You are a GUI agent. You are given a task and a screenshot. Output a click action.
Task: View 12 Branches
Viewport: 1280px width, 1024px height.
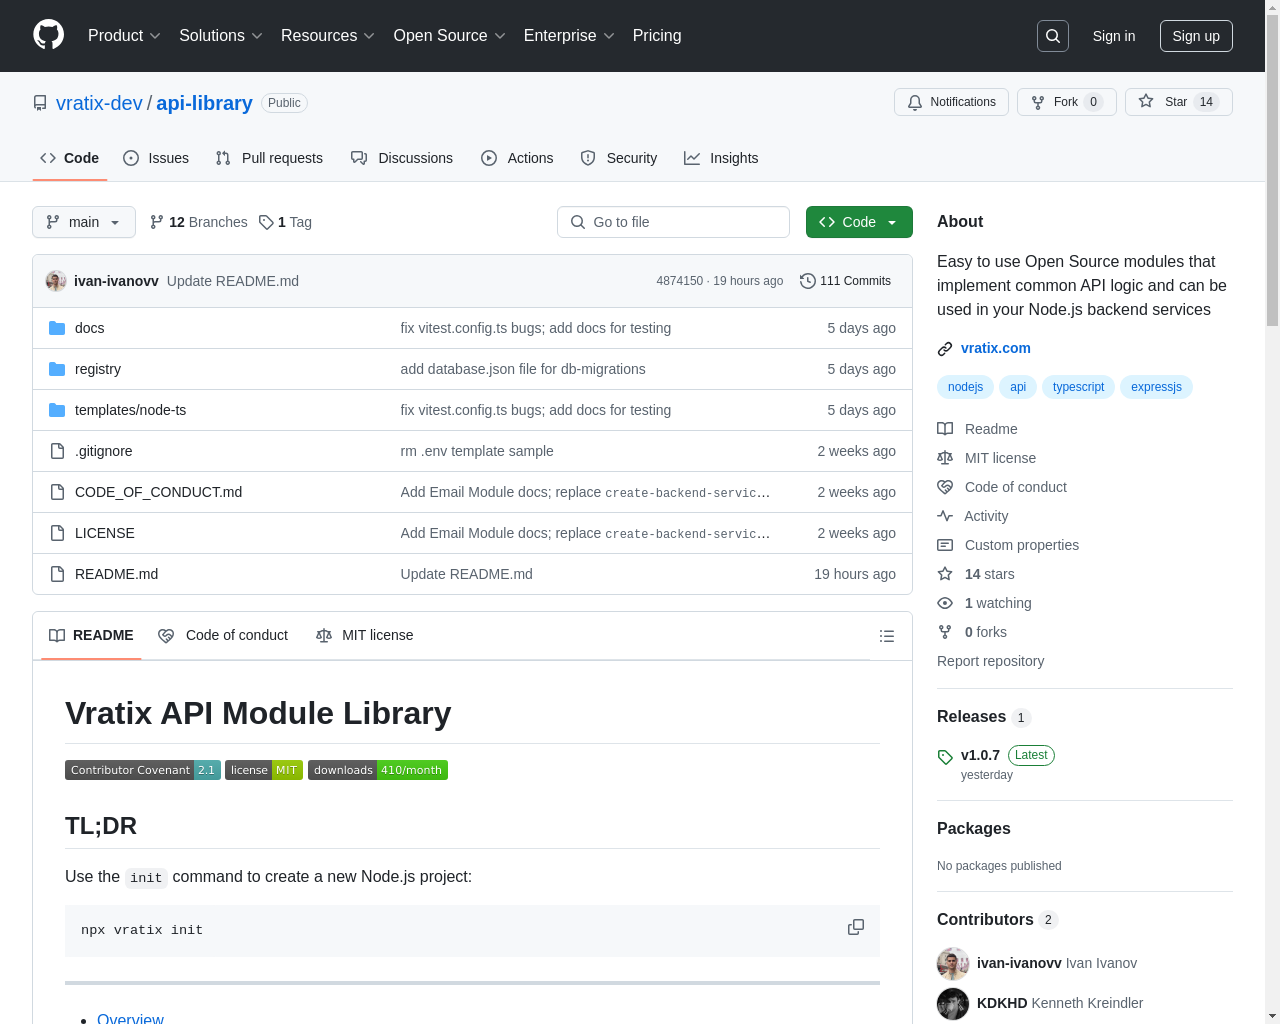point(198,222)
